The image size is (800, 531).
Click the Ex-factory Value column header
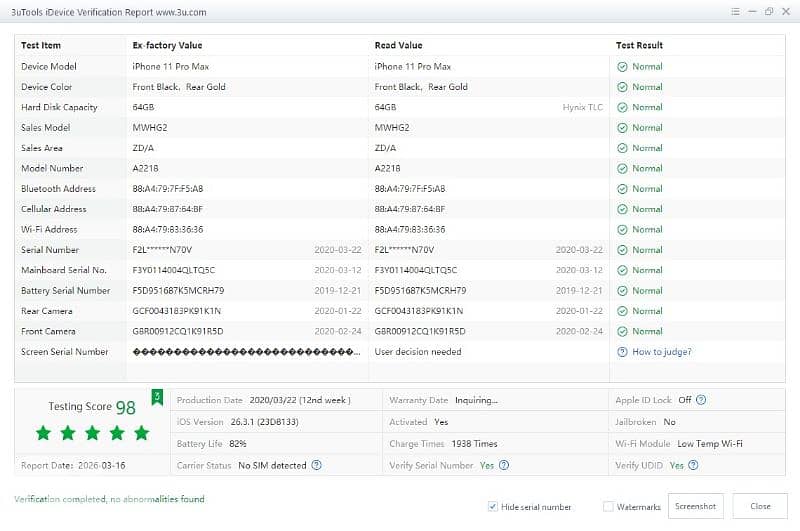coord(167,46)
